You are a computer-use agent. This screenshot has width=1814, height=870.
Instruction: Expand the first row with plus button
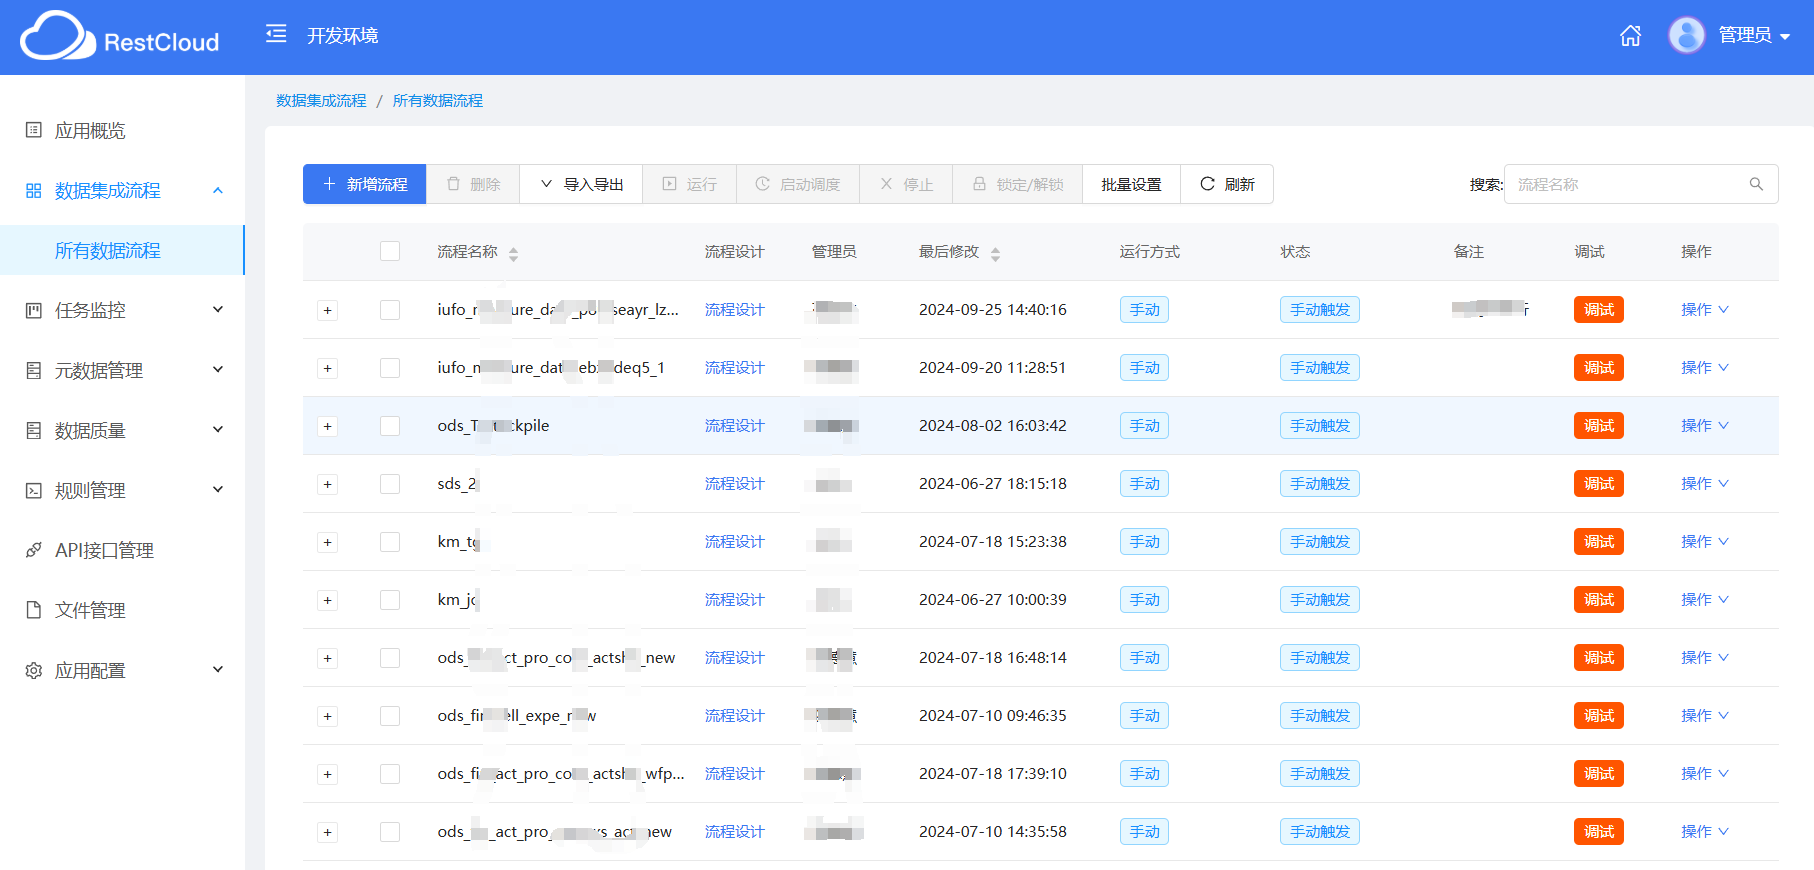pos(327,311)
